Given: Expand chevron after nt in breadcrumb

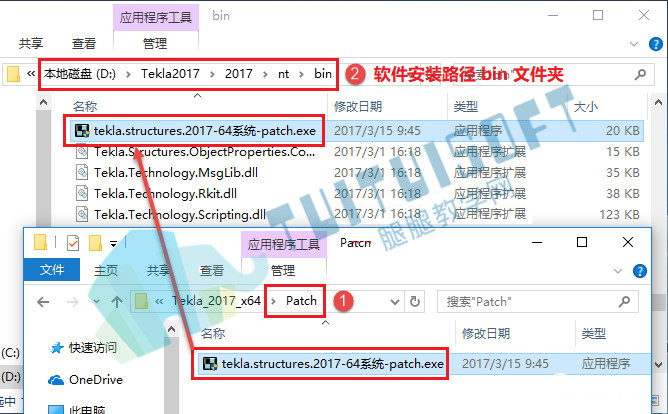Looking at the screenshot, I should coord(301,75).
